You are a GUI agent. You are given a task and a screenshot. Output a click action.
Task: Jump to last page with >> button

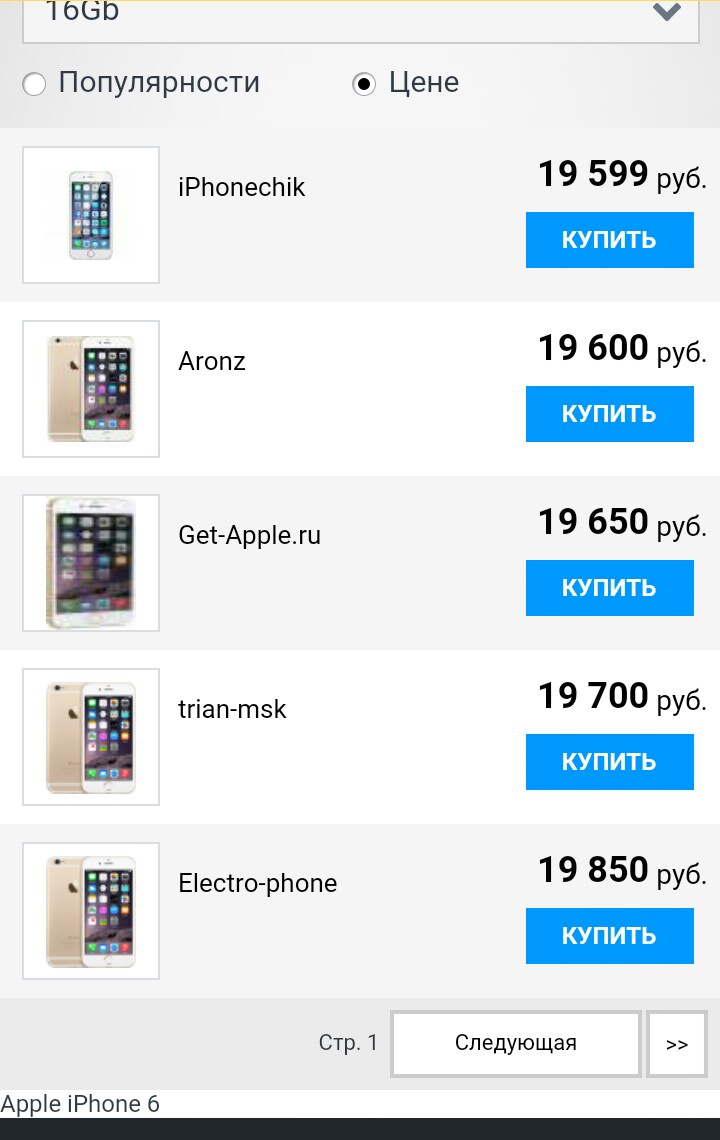coord(677,1044)
